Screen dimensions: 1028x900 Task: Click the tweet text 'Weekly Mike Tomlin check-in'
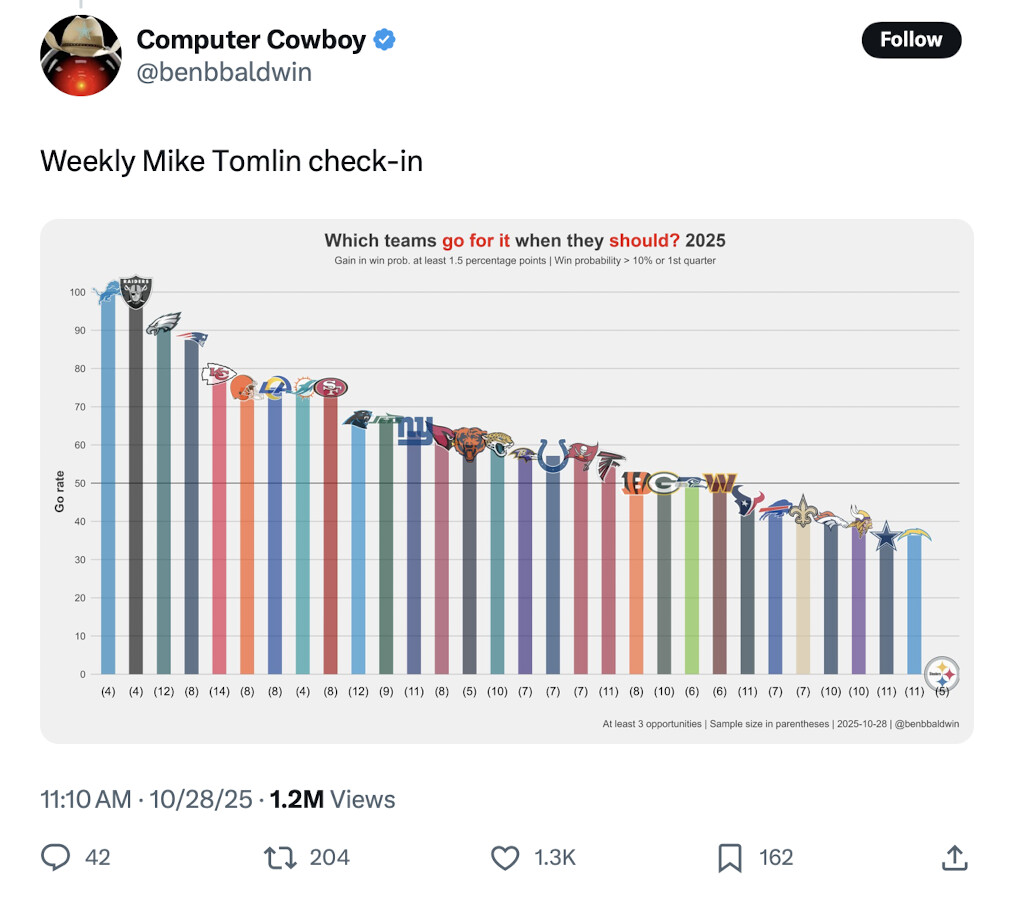[231, 160]
